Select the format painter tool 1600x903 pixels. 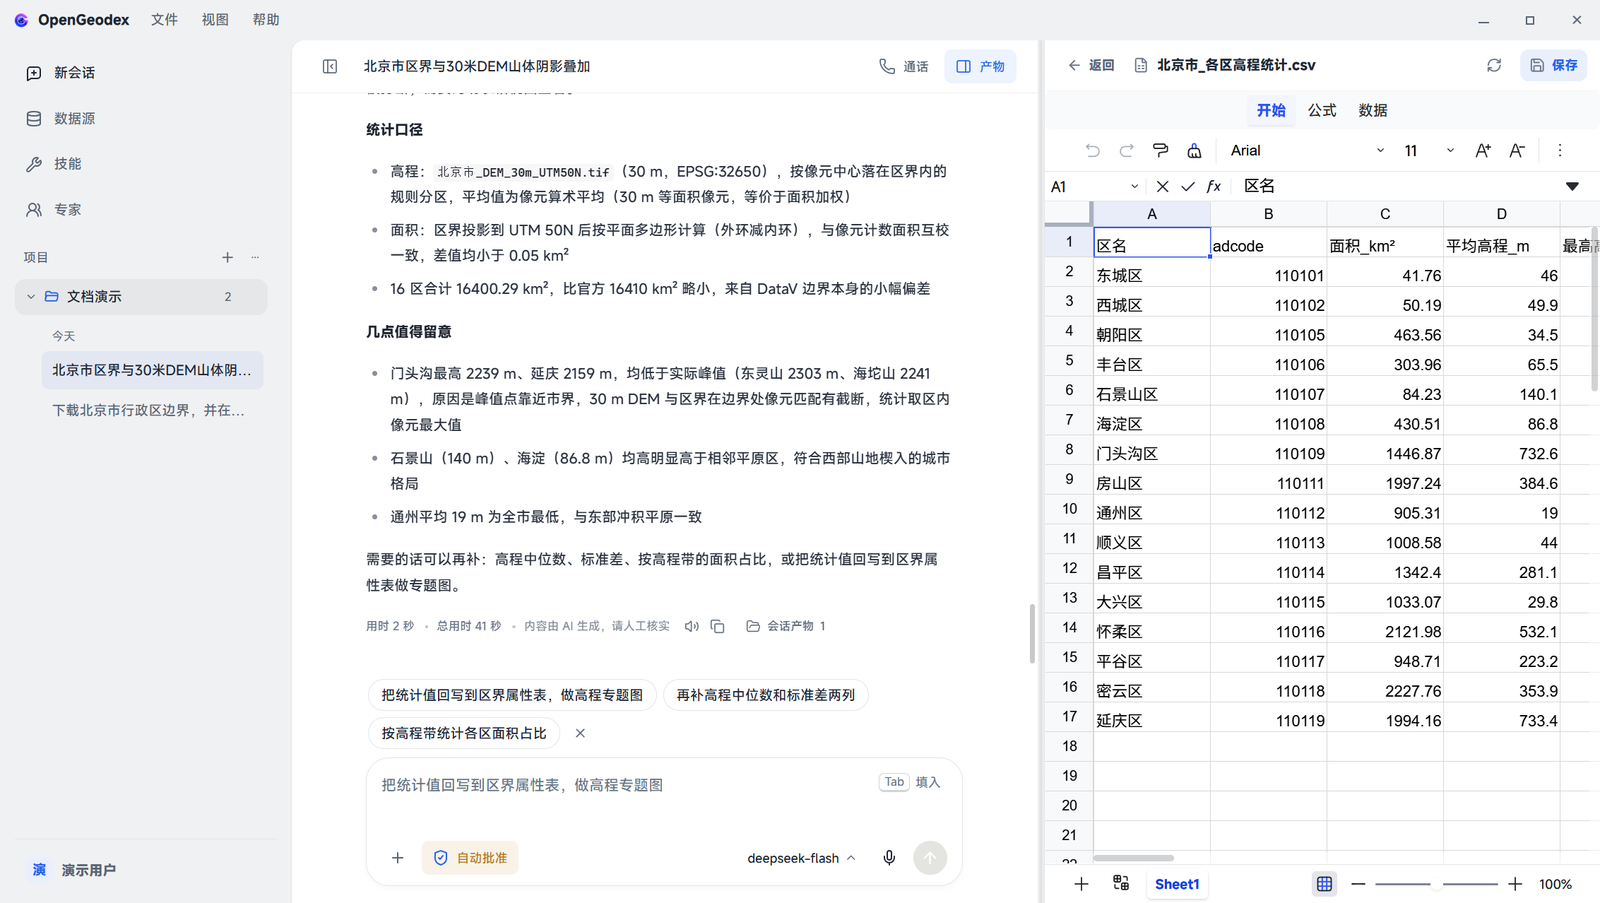1160,150
